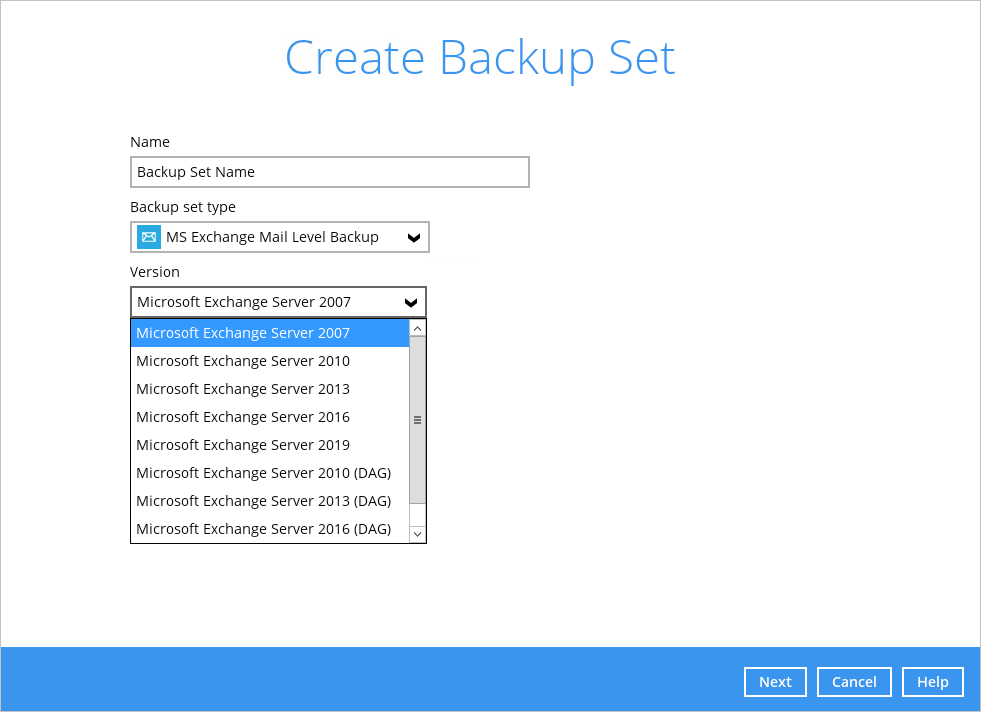Click the version list scrollbar thumb
This screenshot has height=712, width=981.
pyautogui.click(x=417, y=420)
